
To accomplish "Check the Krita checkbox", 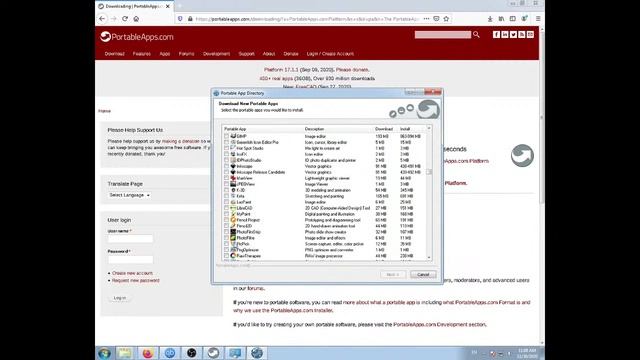I will coord(227,196).
